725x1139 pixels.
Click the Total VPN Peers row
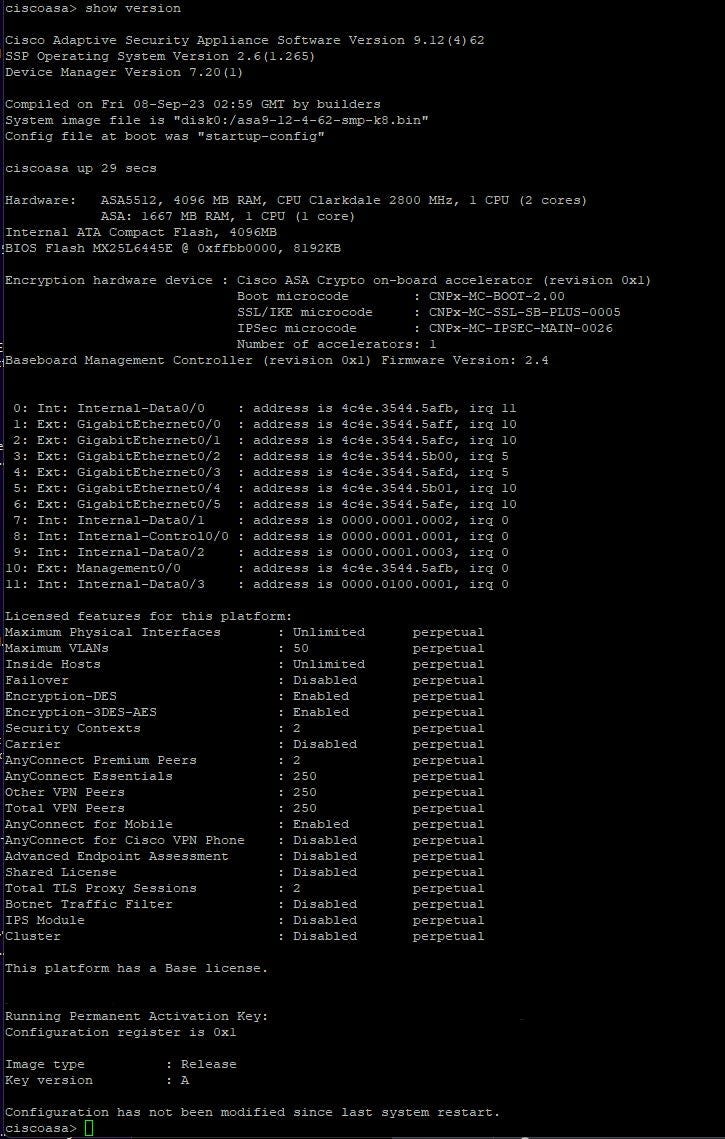[x=245, y=808]
